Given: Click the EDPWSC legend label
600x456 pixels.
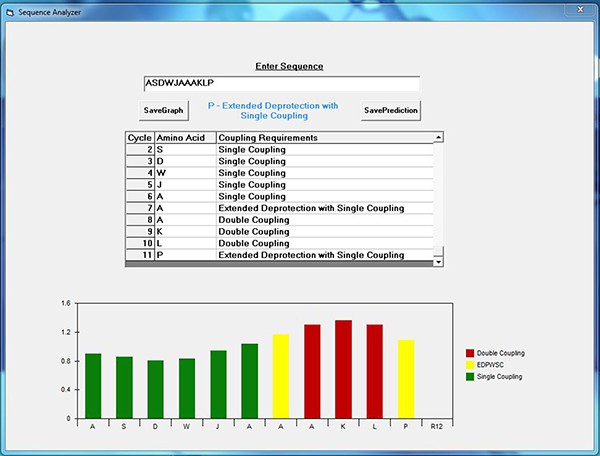Looking at the screenshot, I should pyautogui.click(x=490, y=365).
